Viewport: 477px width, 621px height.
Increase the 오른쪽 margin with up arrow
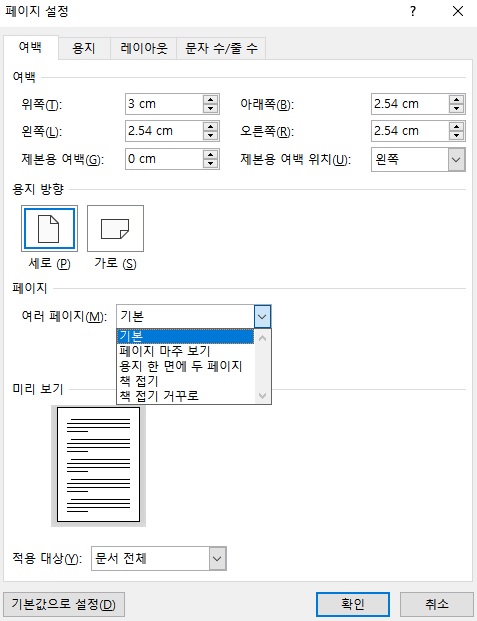pyautogui.click(x=456, y=127)
